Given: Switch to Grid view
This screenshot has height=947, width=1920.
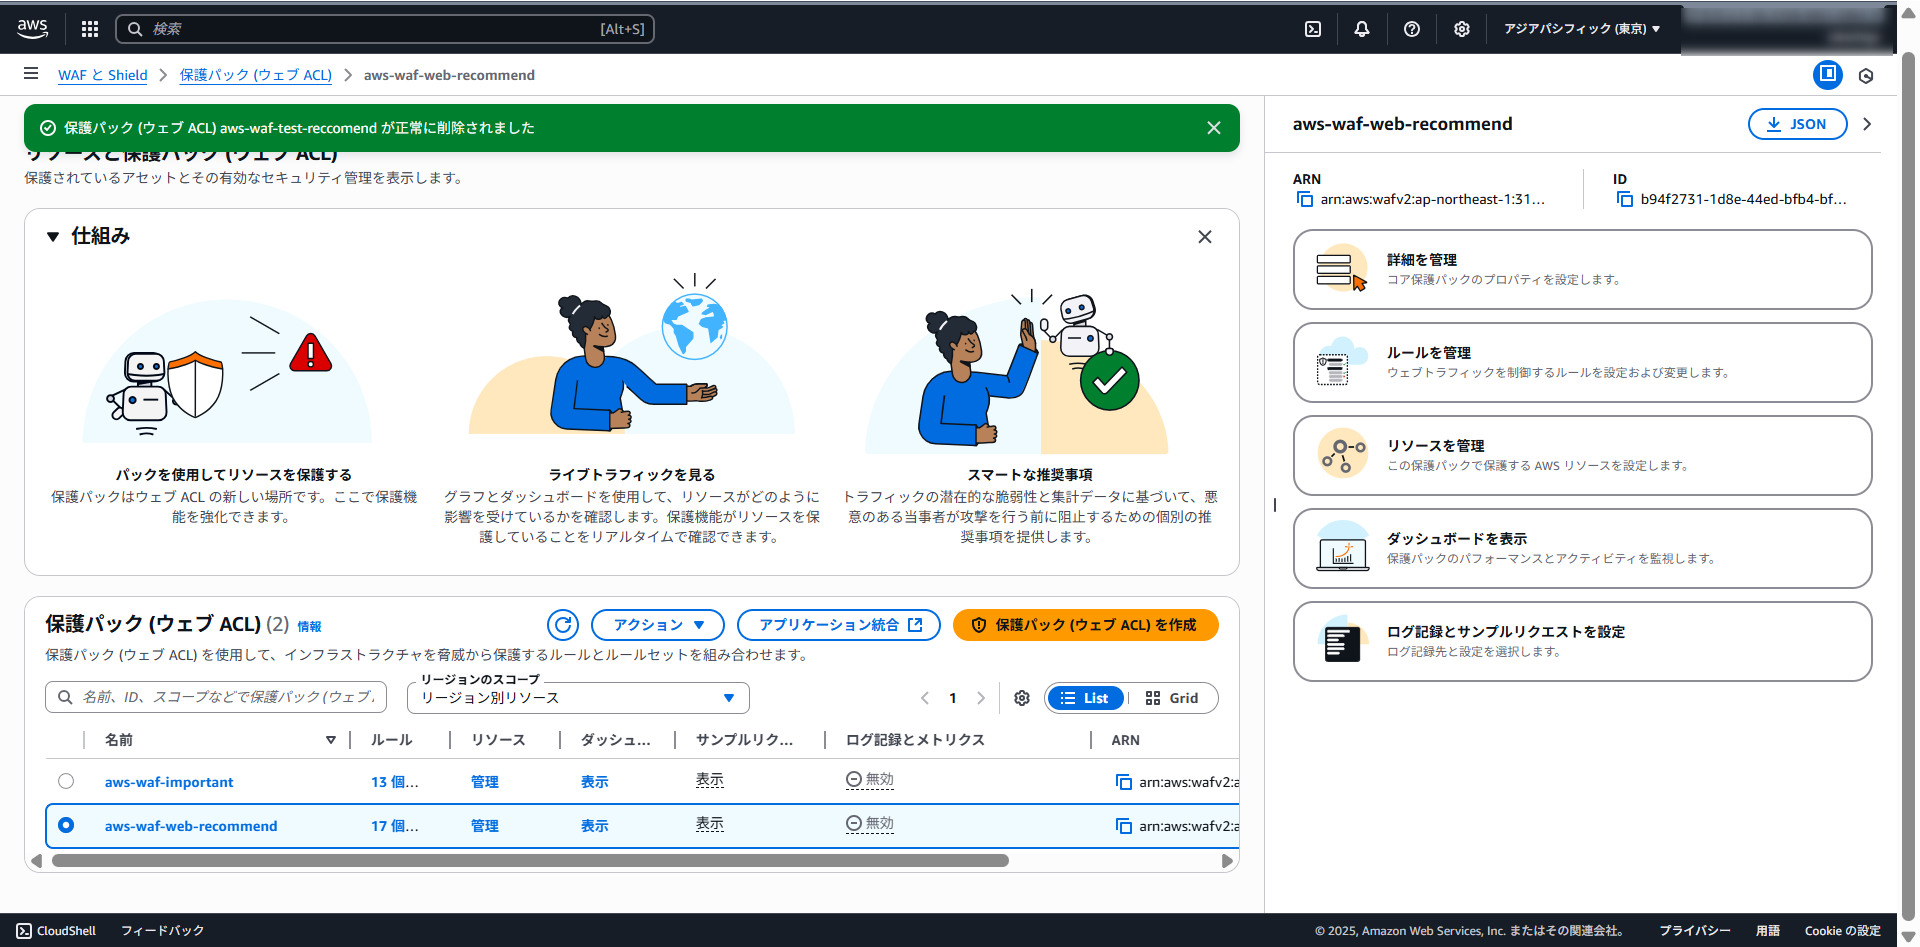Looking at the screenshot, I should 1172,698.
